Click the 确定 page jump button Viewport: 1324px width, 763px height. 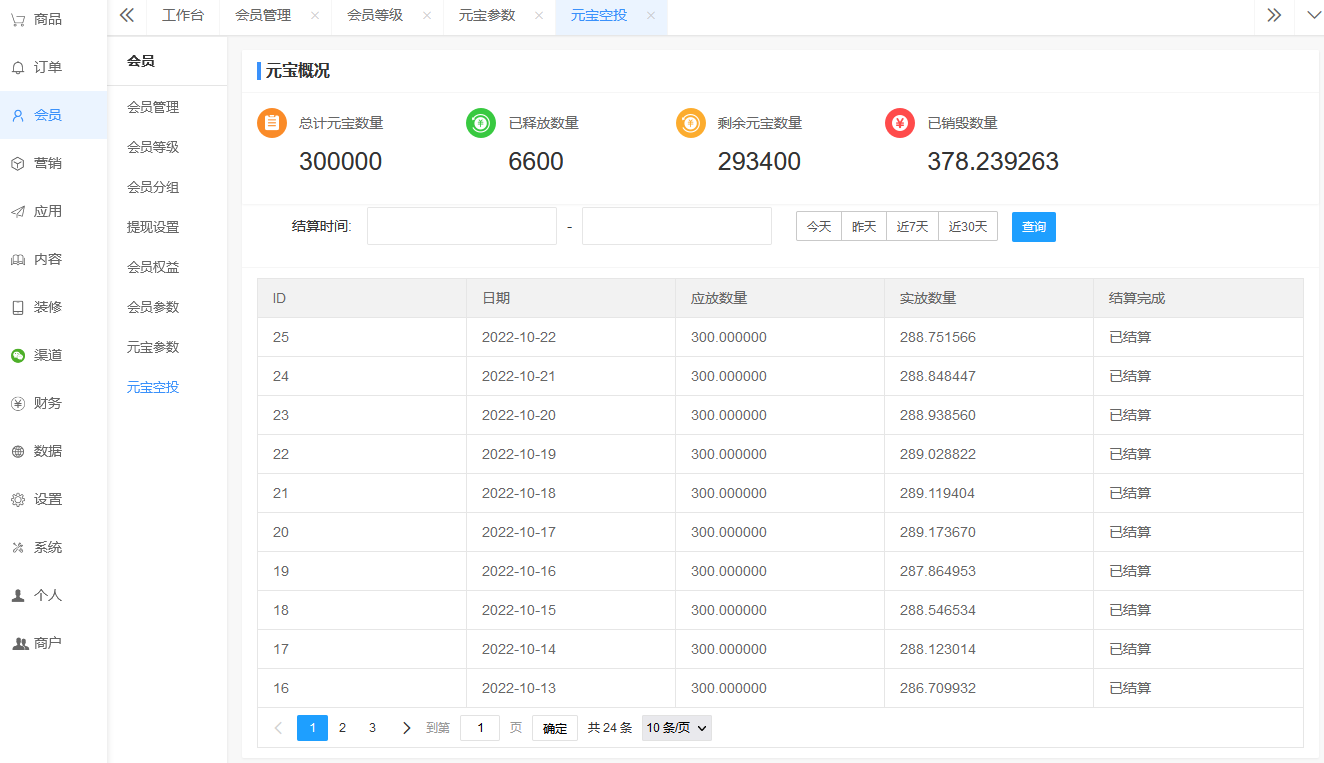coord(555,728)
